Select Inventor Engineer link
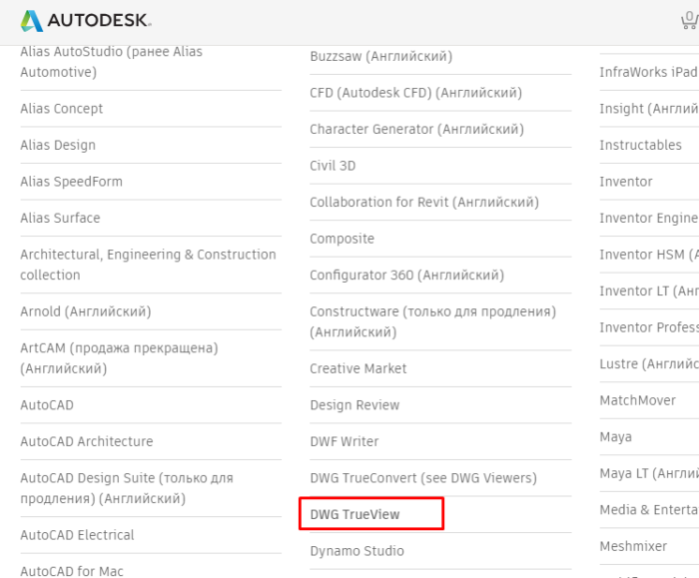The width and height of the screenshot is (699, 578). click(649, 218)
